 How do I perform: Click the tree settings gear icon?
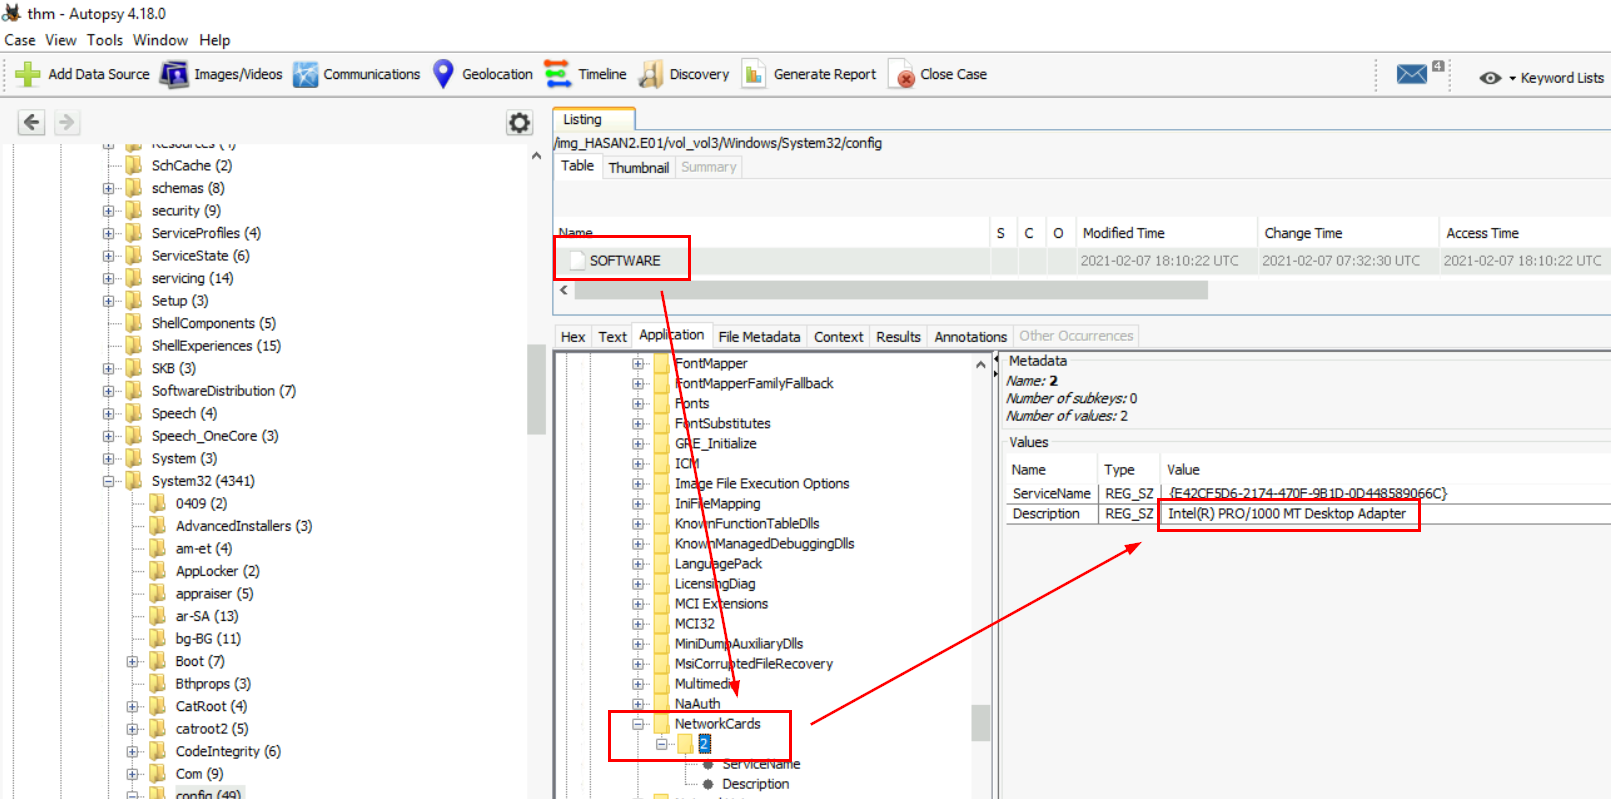pyautogui.click(x=519, y=122)
